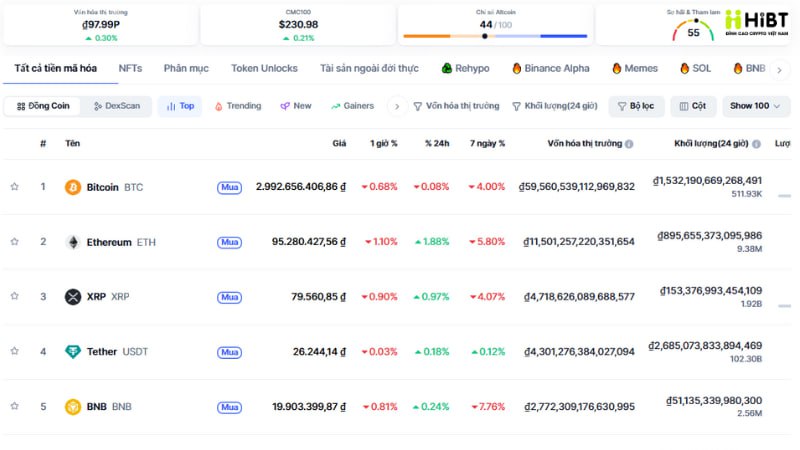Click the info icon beside Khối lượng(24 giờ) header
This screenshot has width=800, height=450.
(756, 144)
